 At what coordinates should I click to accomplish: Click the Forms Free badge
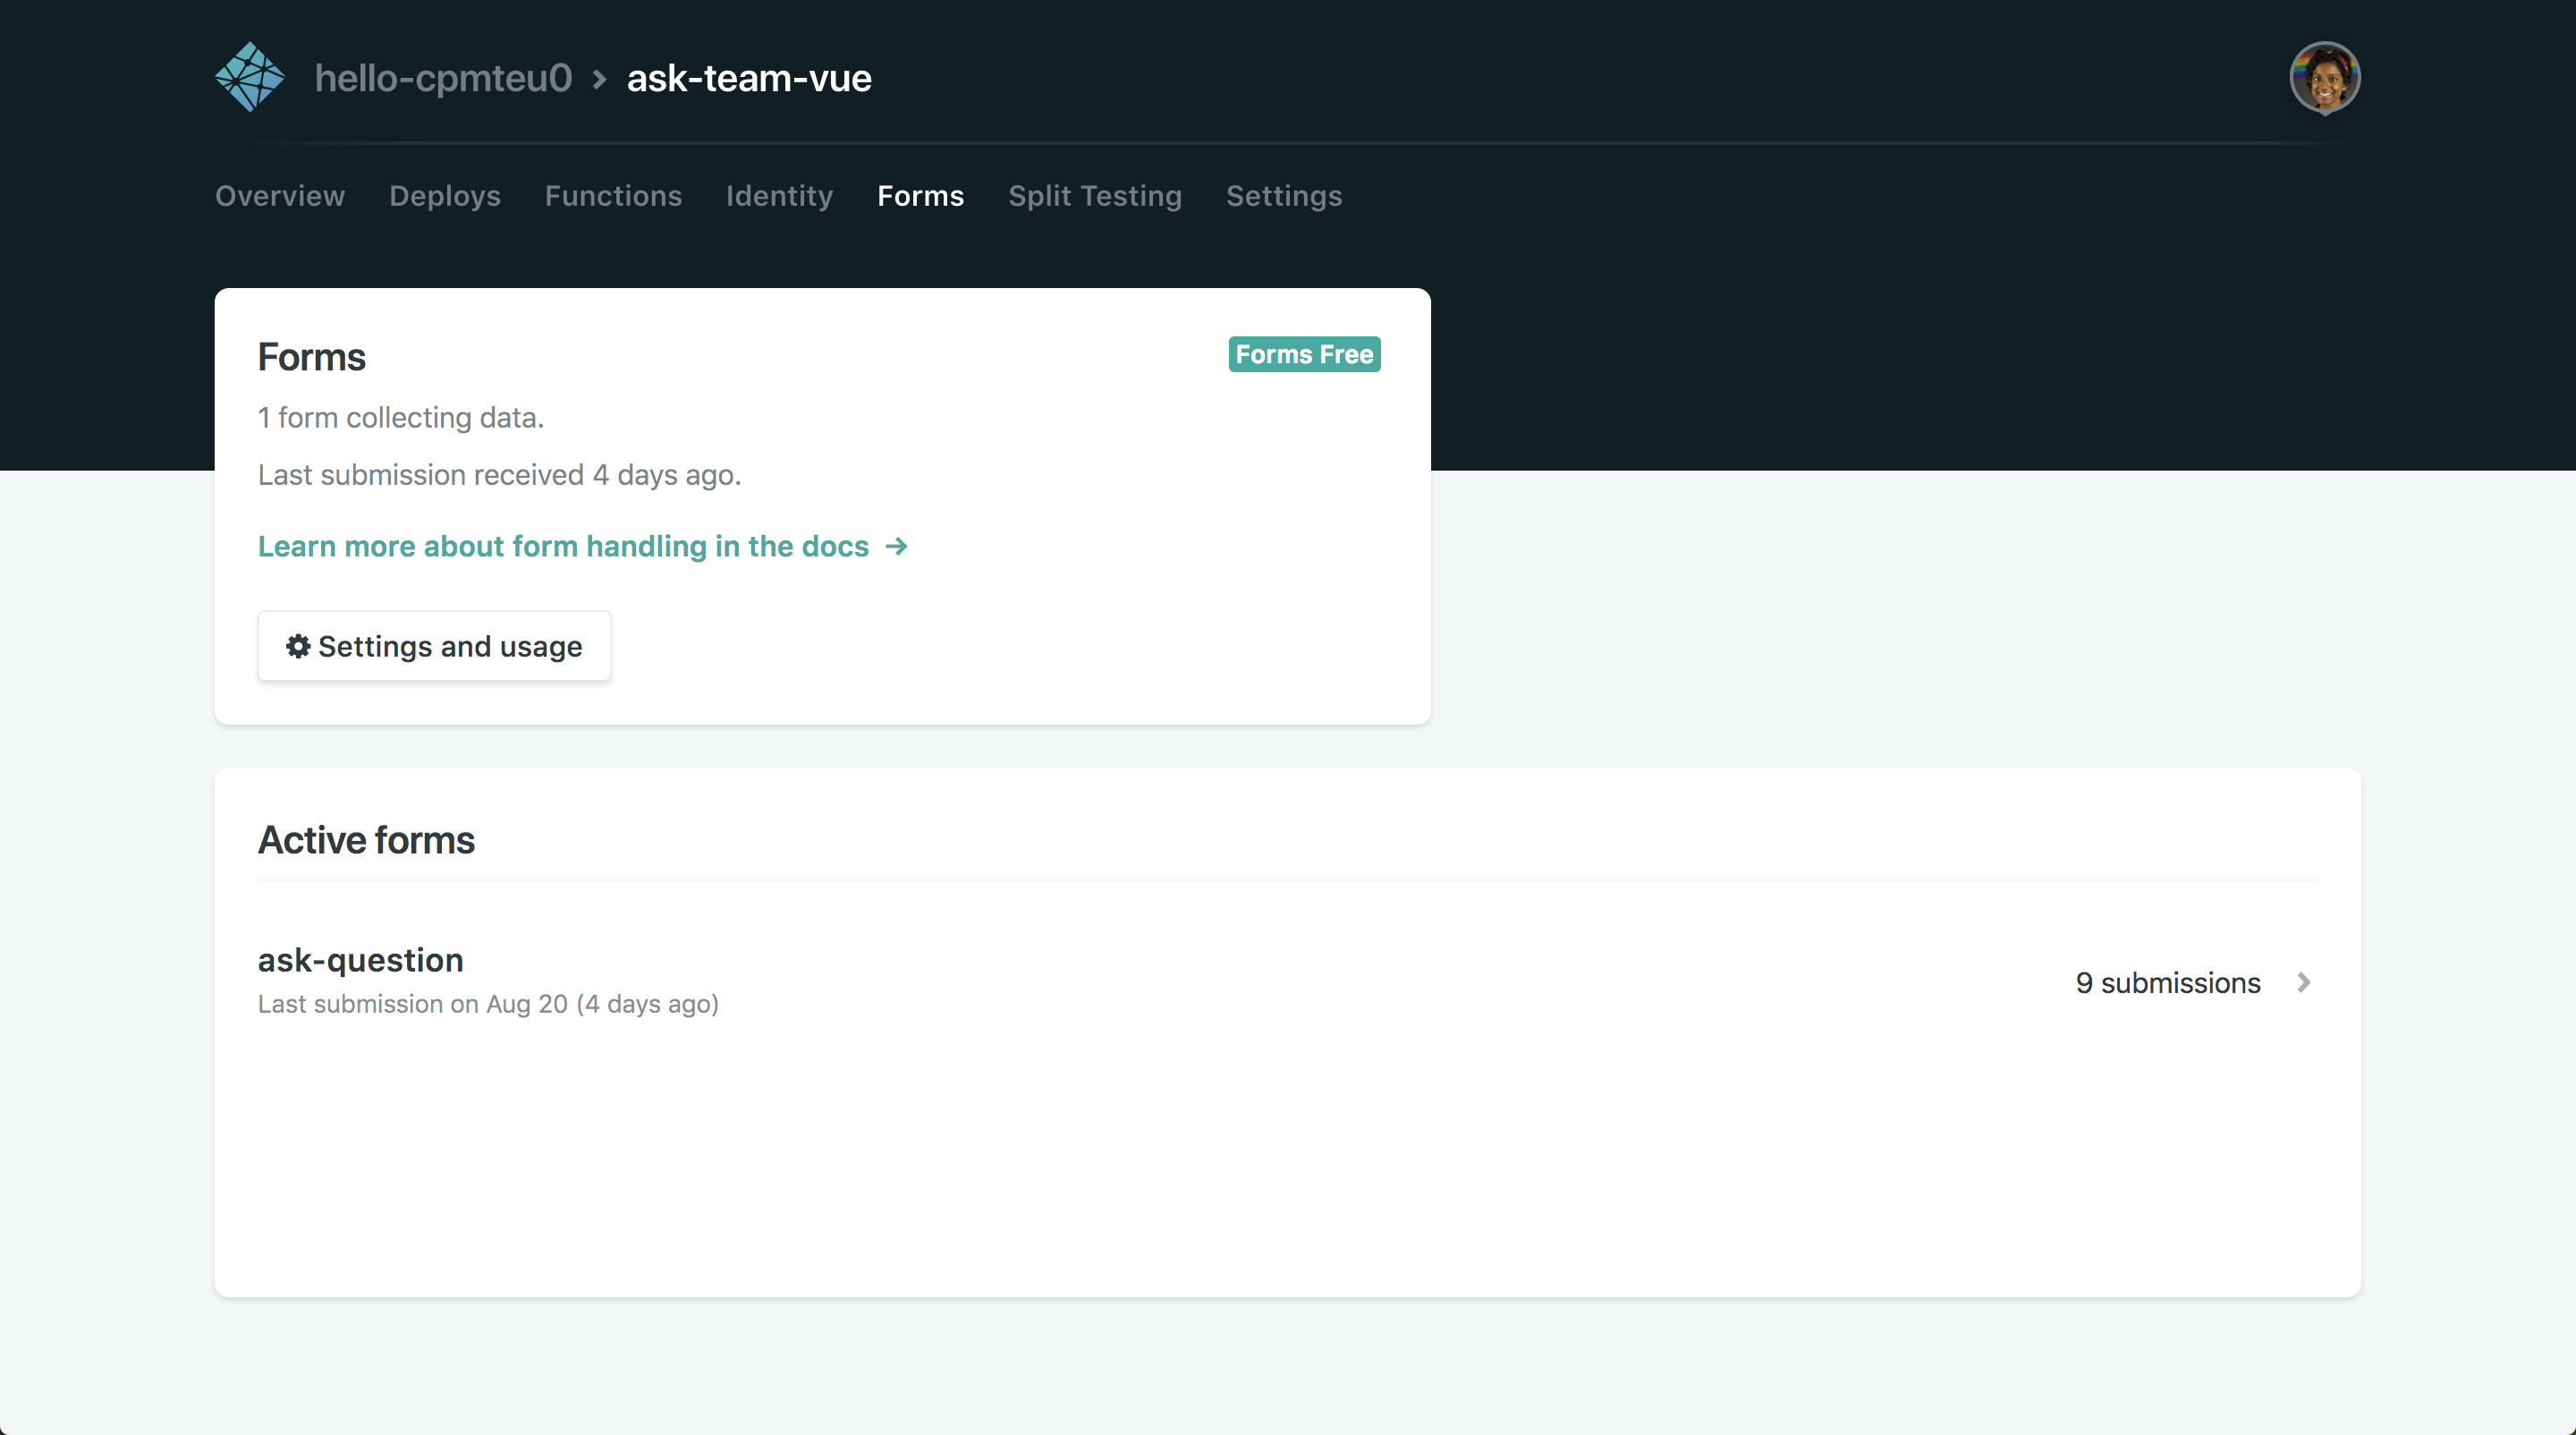tap(1303, 354)
